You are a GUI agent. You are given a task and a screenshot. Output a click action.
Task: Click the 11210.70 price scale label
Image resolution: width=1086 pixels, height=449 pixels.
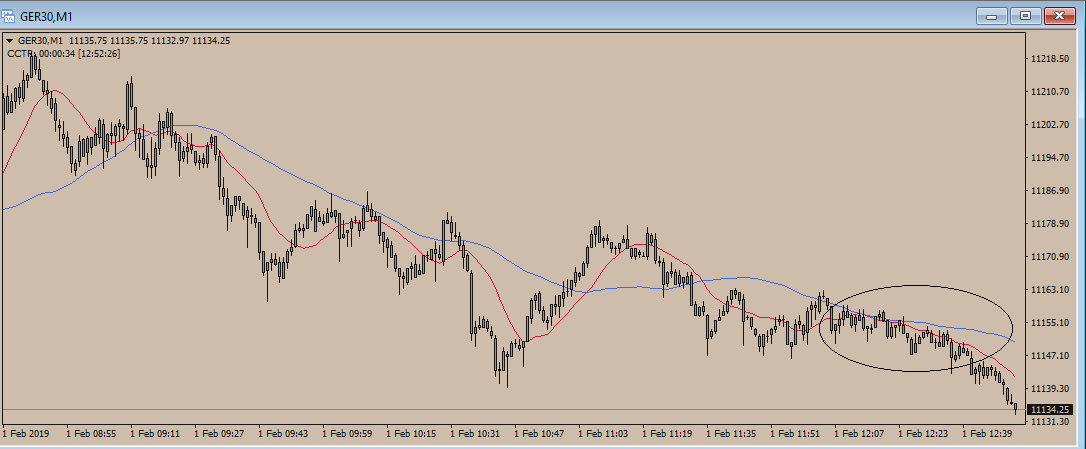pyautogui.click(x=1051, y=91)
